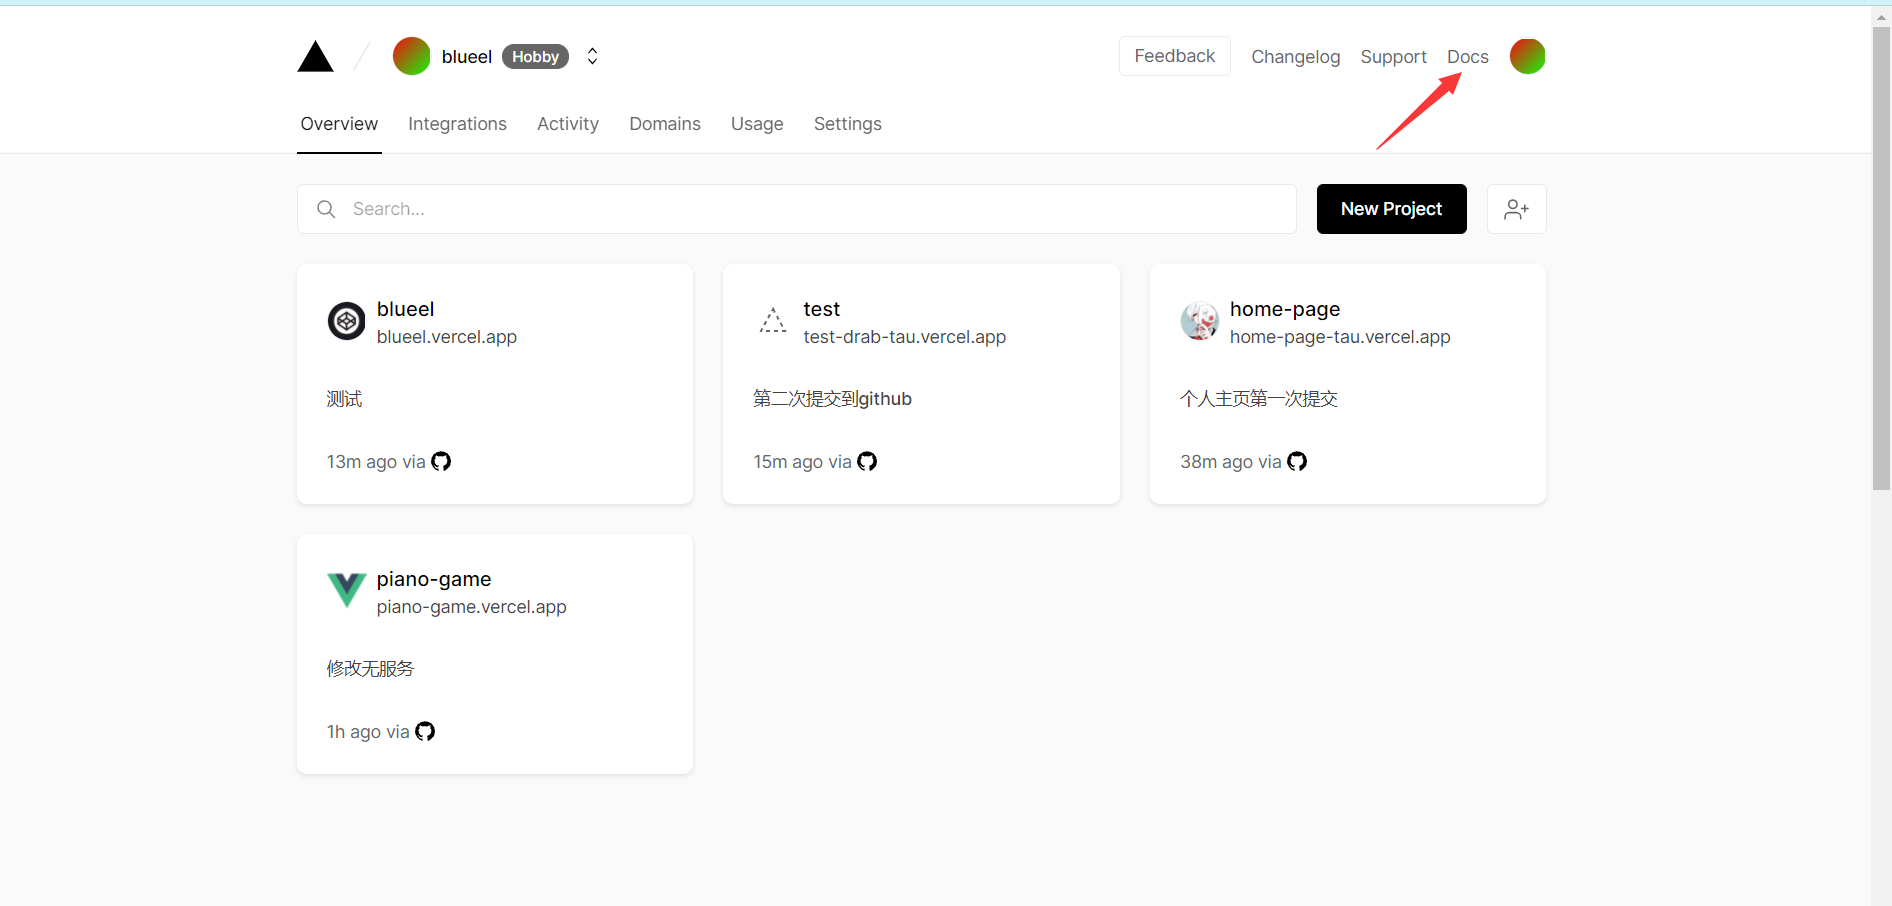The width and height of the screenshot is (1892, 906).
Task: Visit blueel.vercel.app domain link
Action: point(447,337)
